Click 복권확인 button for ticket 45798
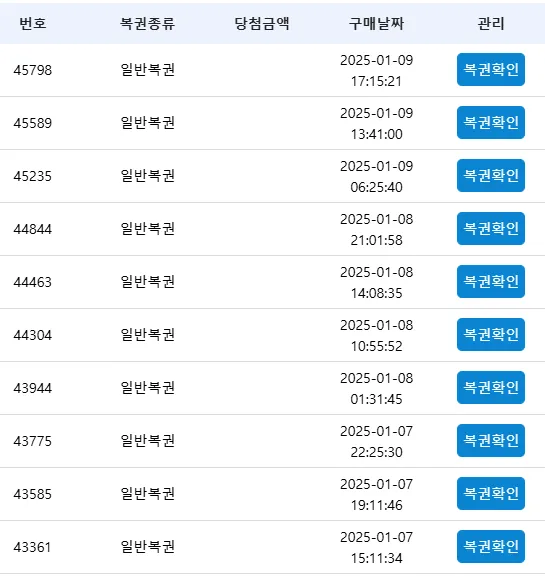 coord(491,70)
